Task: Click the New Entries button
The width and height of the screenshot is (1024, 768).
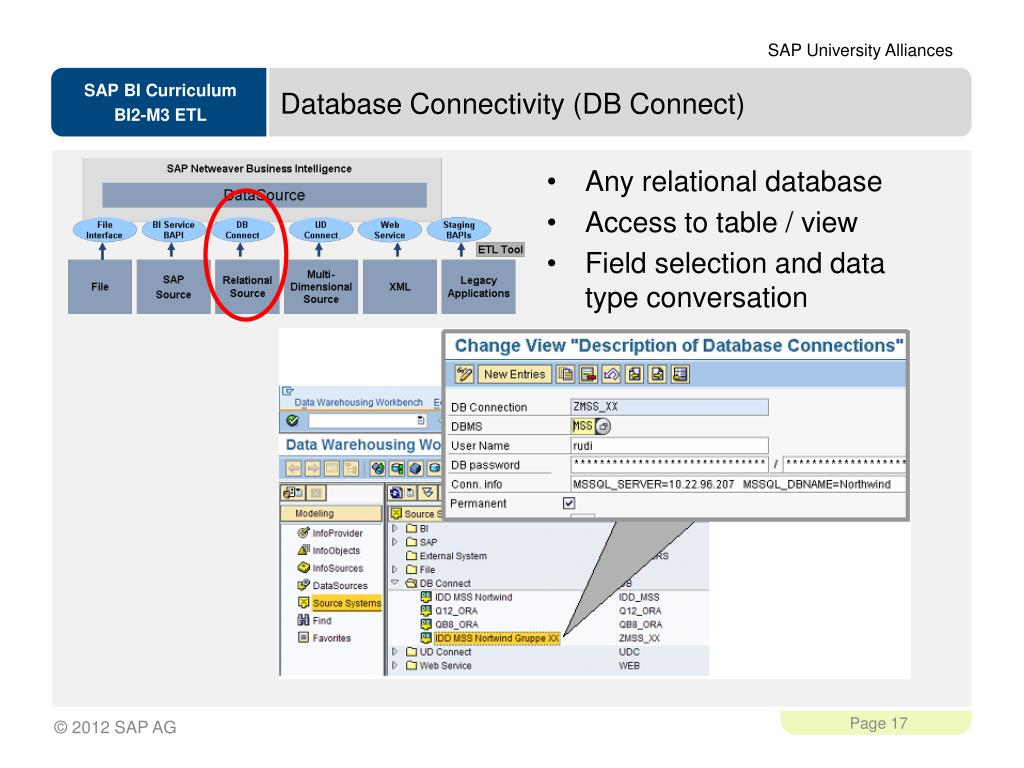Action: (514, 374)
